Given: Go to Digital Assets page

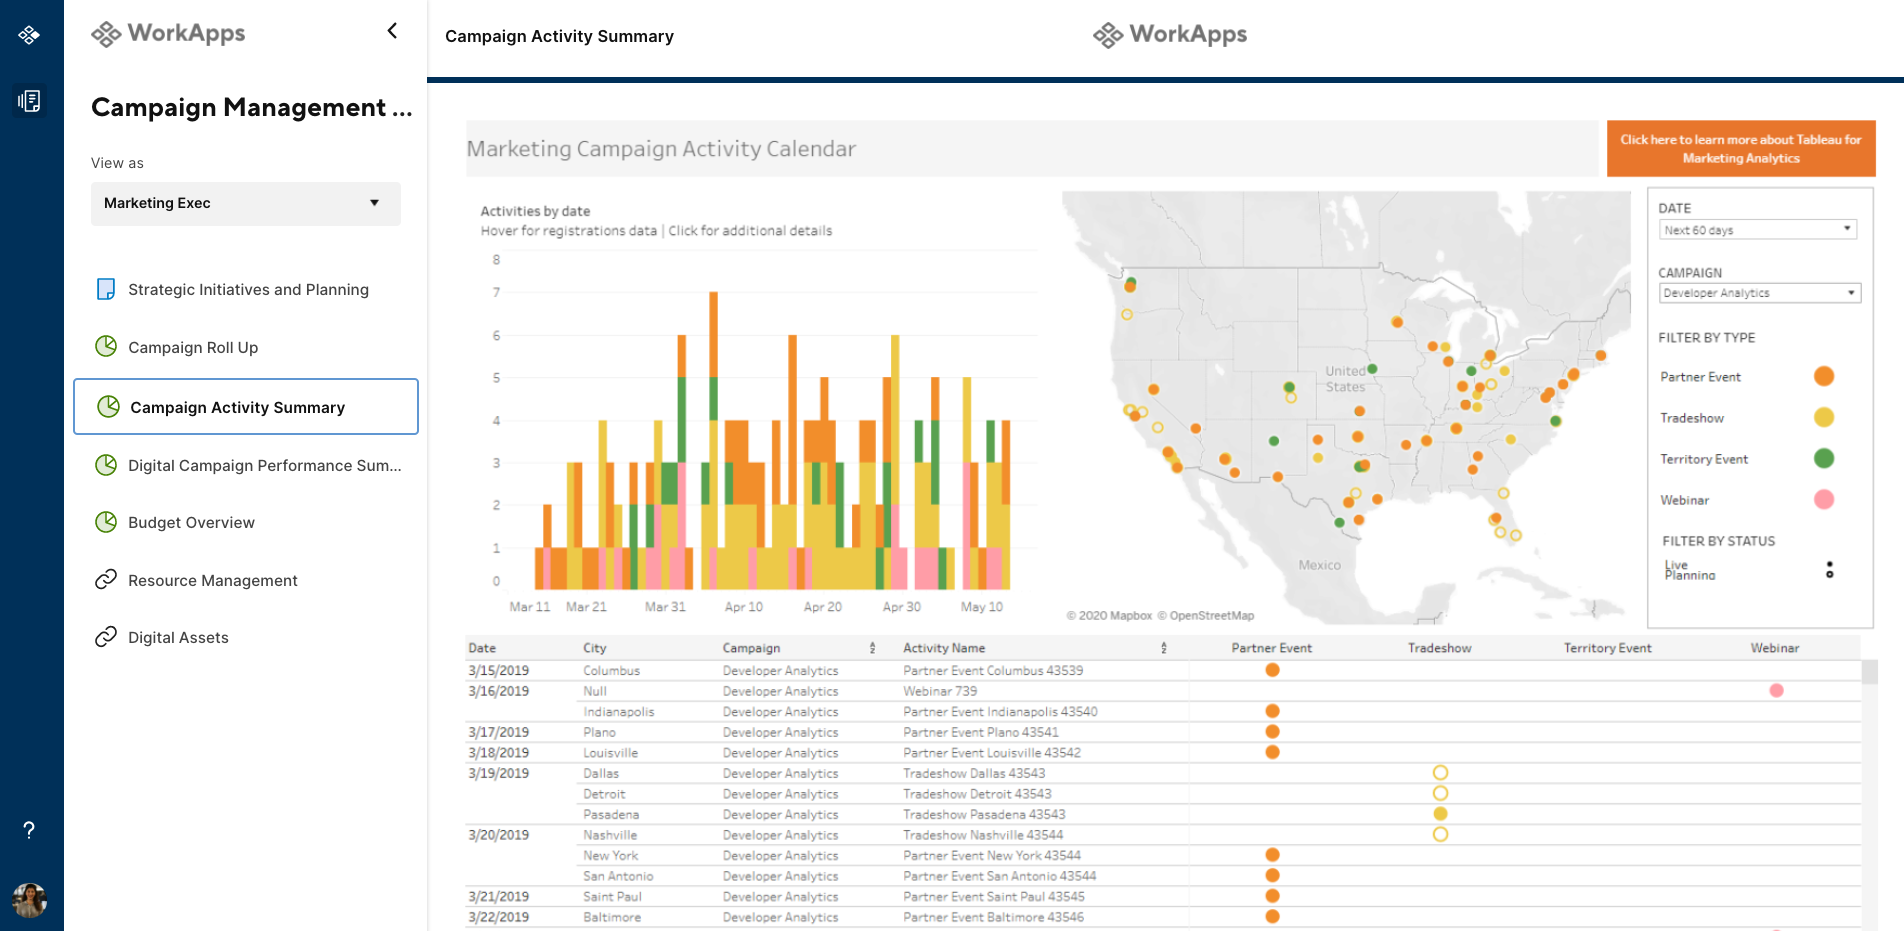Looking at the screenshot, I should 178,637.
